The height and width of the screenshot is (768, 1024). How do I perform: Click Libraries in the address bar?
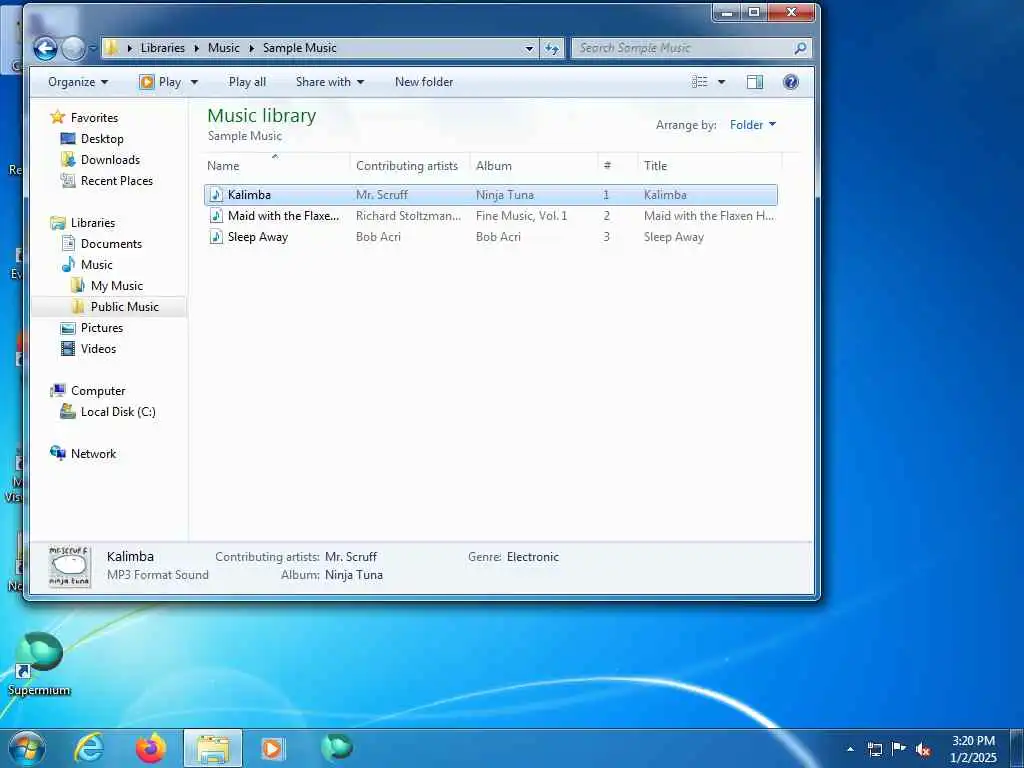tap(163, 48)
